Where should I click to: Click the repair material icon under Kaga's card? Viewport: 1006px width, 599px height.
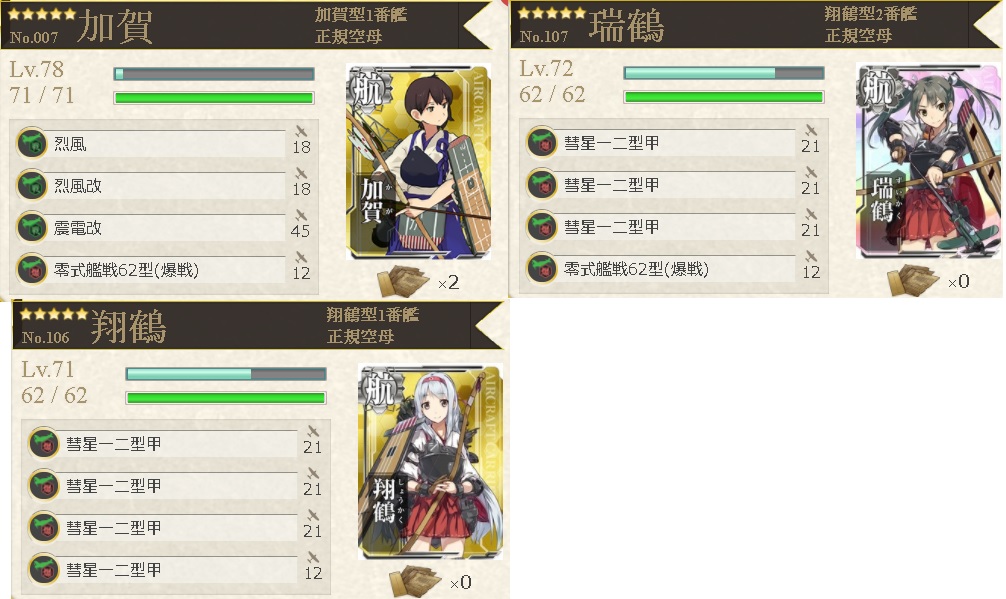pyautogui.click(x=402, y=281)
